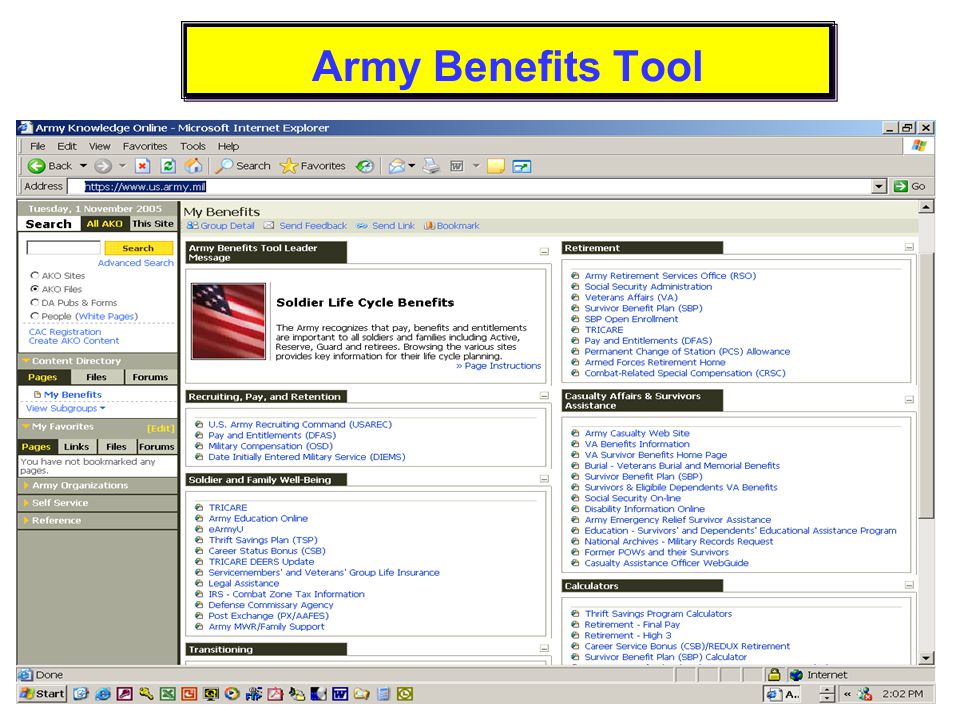Image resolution: width=960 pixels, height=720 pixels.
Task: Collapse the My Favorites section
Action: point(26,427)
